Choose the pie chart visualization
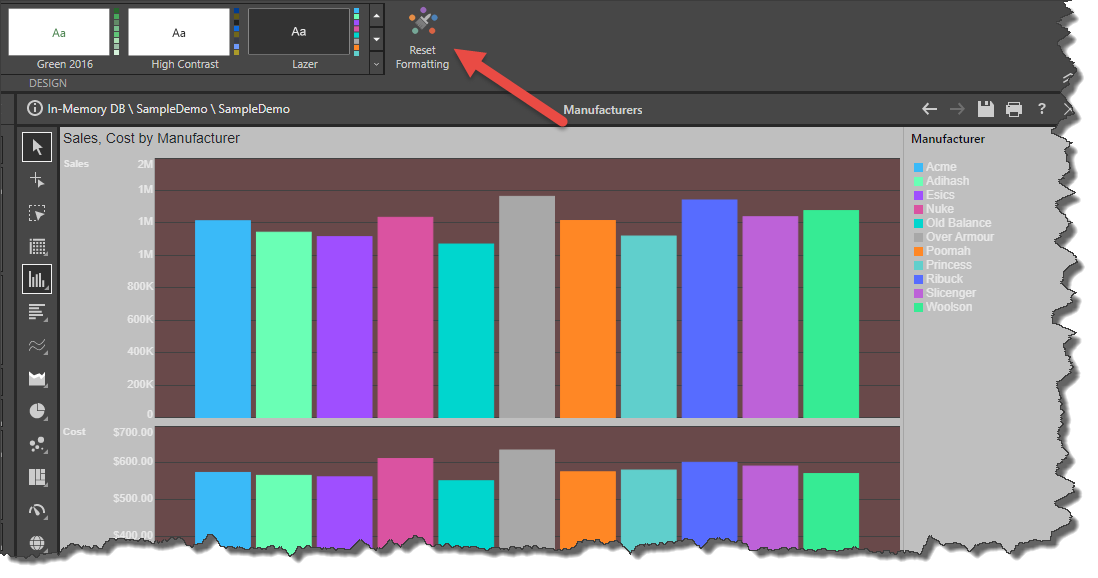The image size is (1098, 578). (x=38, y=411)
